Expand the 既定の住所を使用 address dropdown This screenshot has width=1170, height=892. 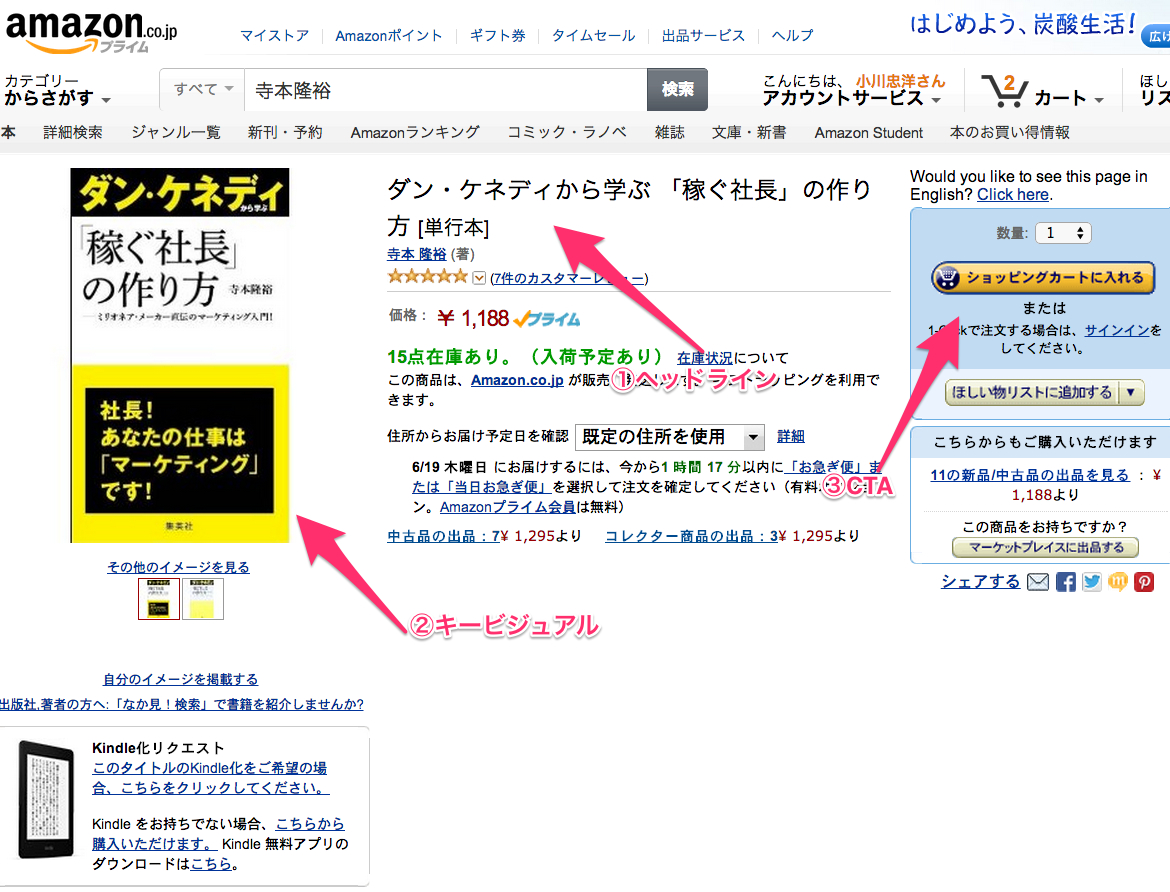coord(670,437)
